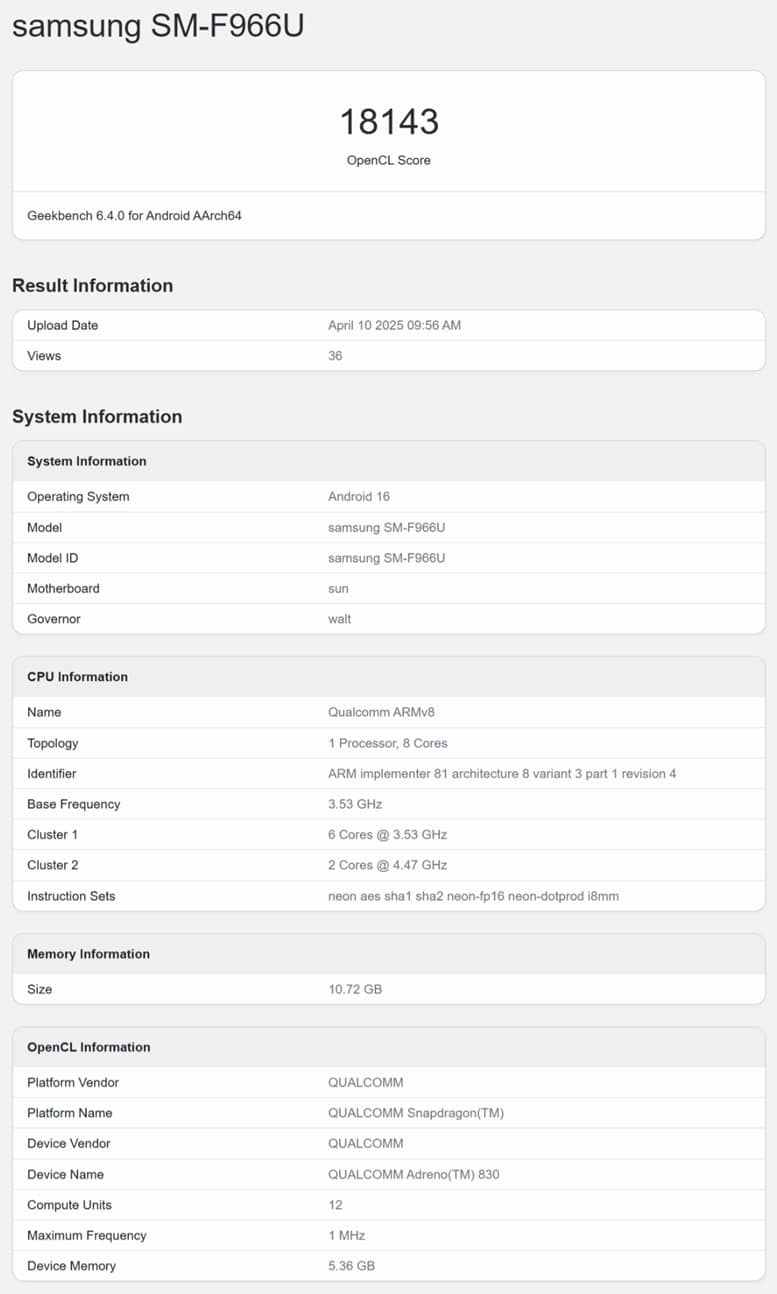Viewport: 777px width, 1294px height.
Task: Click the Maximum Frequency label
Action: click(x=87, y=1235)
